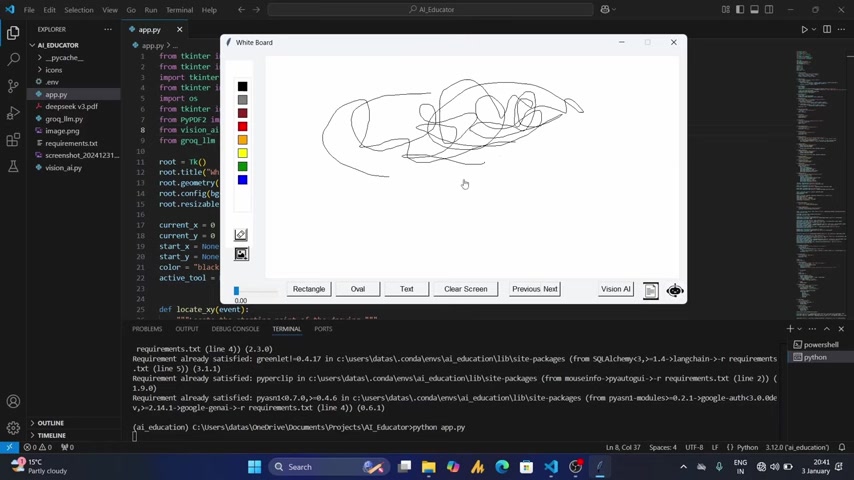The height and width of the screenshot is (480, 854).
Task: Open Customize Layout icon
Action: (725, 9)
